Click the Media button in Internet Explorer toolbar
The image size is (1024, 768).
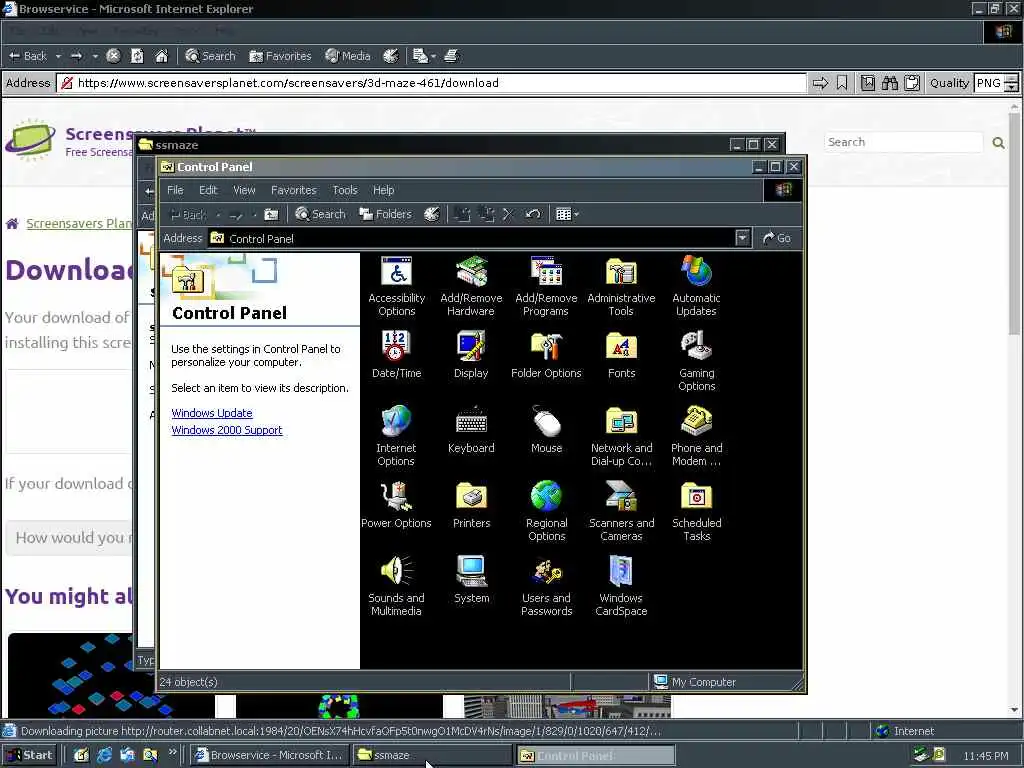pos(348,56)
